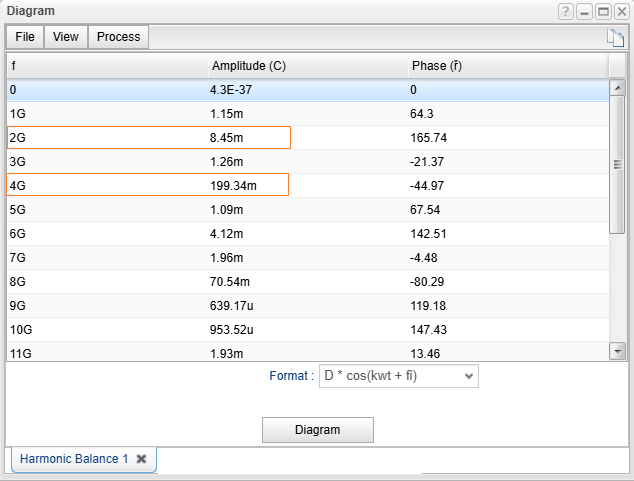
Task: Close the Harmonic Balance 1 tab
Action: tap(141, 458)
